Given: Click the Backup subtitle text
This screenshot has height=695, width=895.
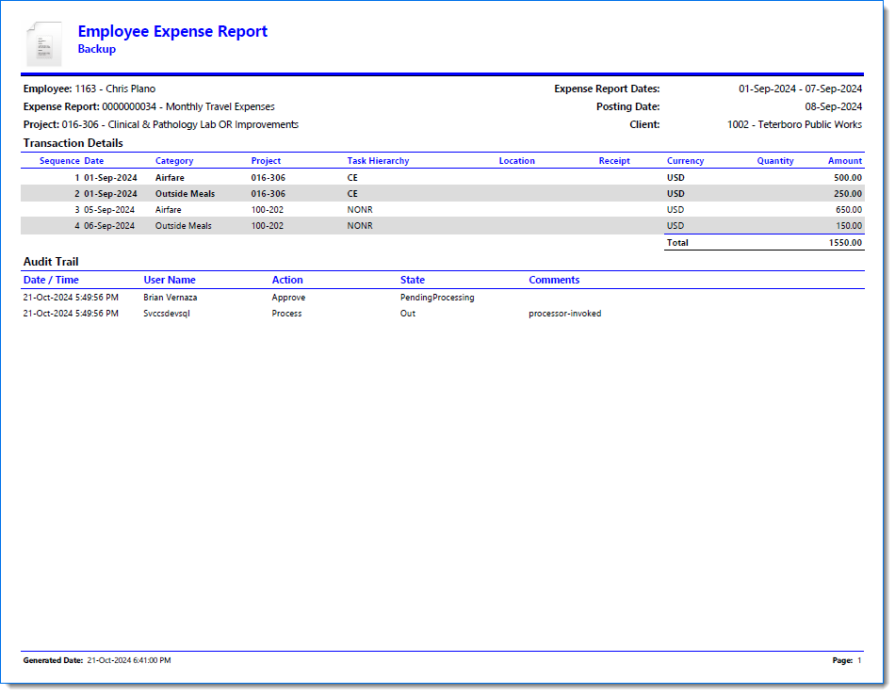Looking at the screenshot, I should click(x=97, y=49).
